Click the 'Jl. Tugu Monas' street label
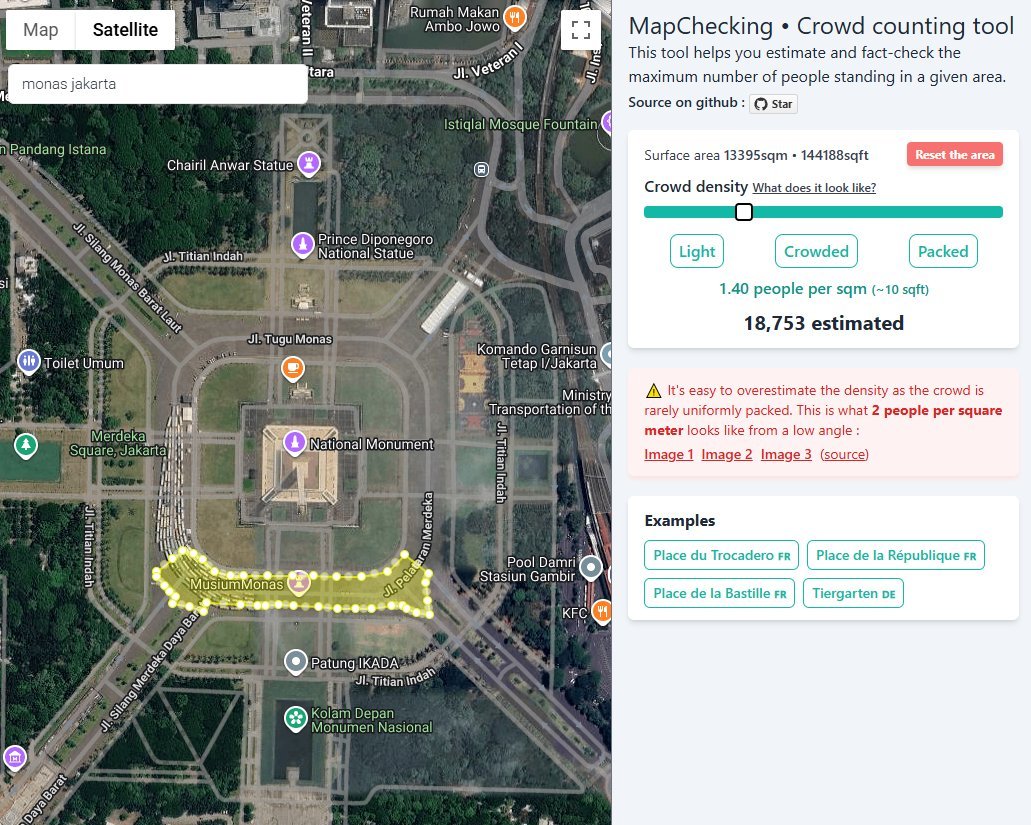 click(290, 339)
